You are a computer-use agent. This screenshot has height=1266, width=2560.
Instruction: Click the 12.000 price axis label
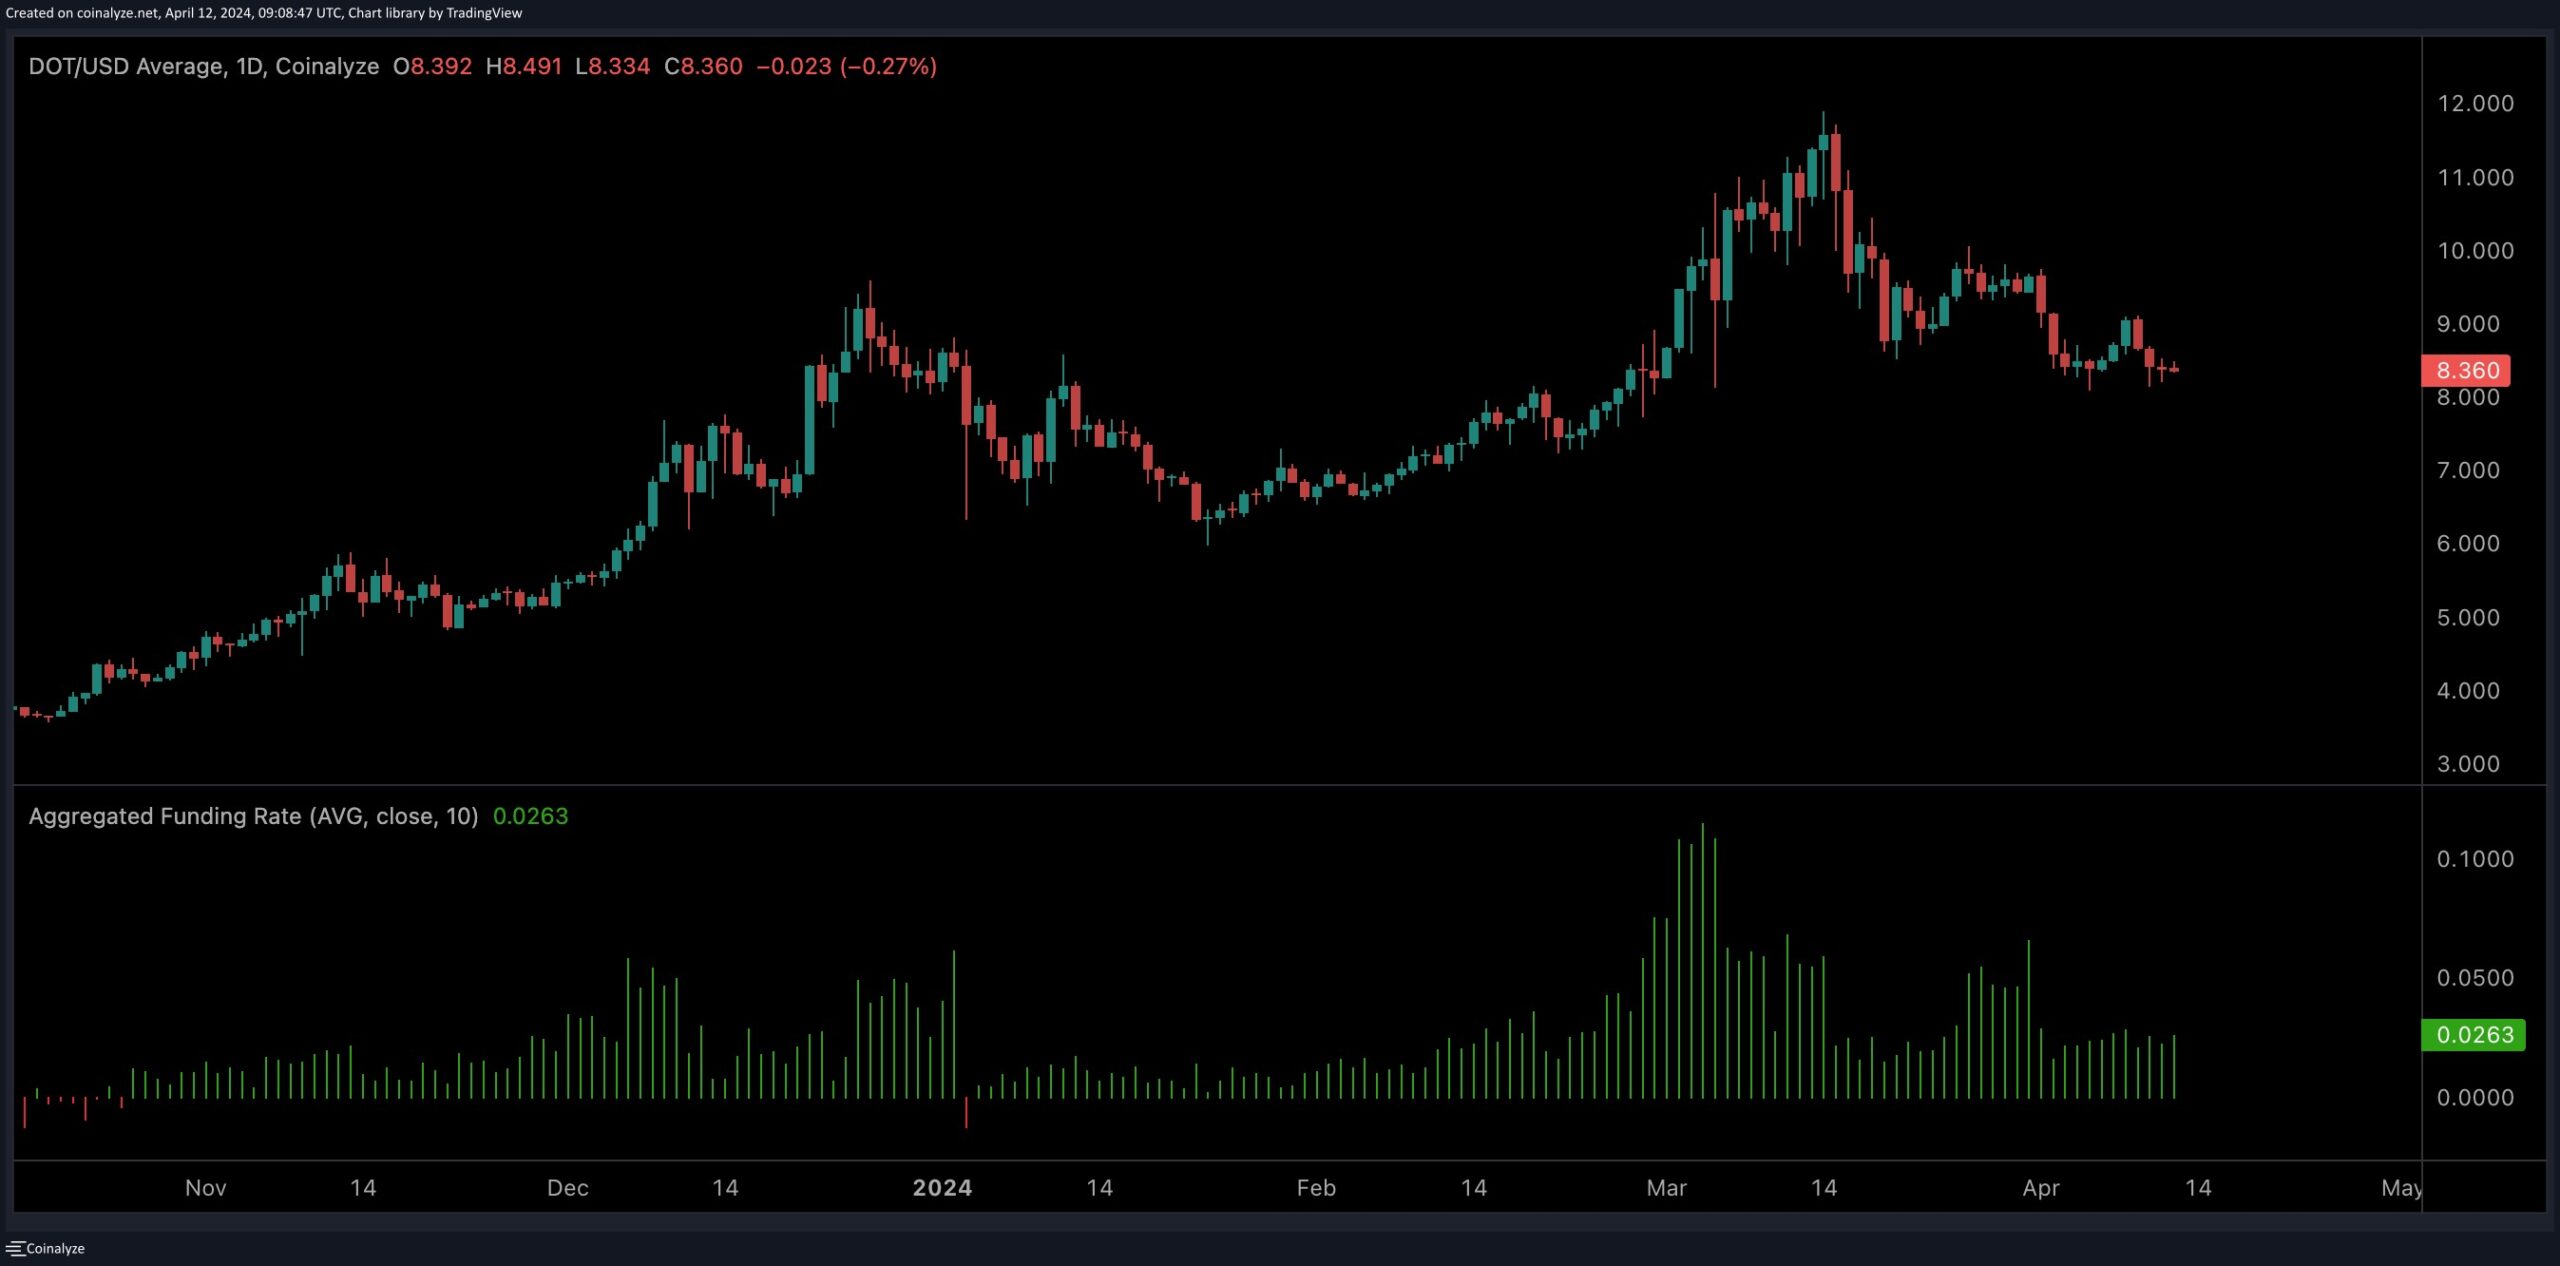[x=2475, y=103]
